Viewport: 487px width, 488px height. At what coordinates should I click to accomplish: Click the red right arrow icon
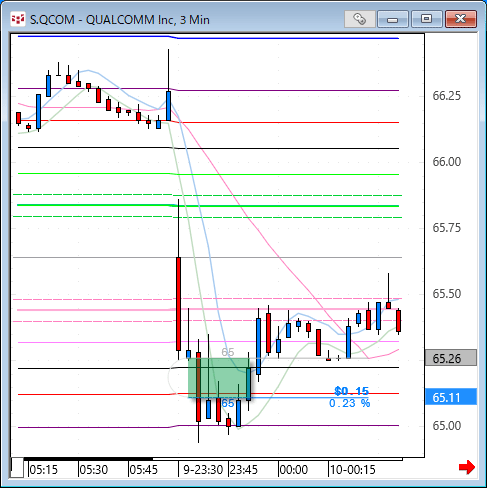(467, 467)
